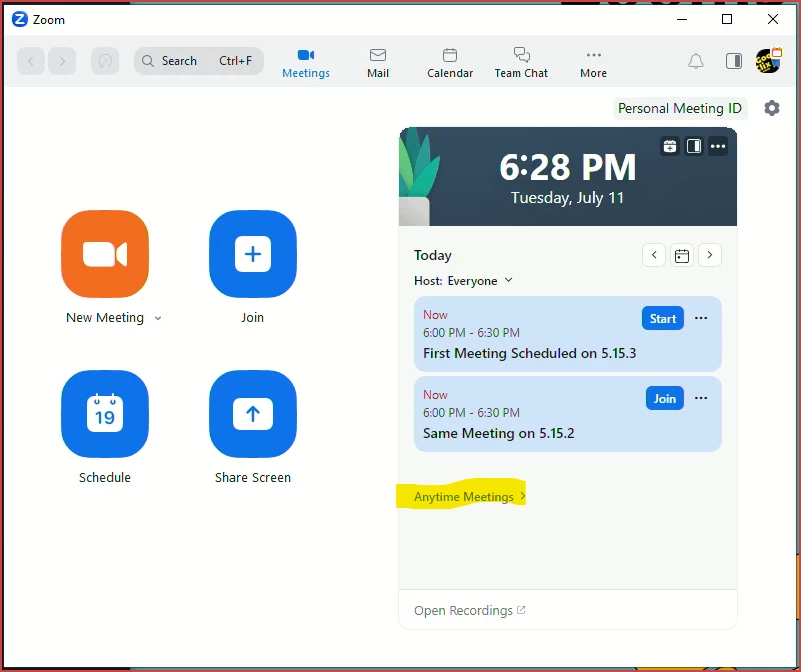Open Recordings link
Viewport: 801px width, 672px height.
point(469,610)
